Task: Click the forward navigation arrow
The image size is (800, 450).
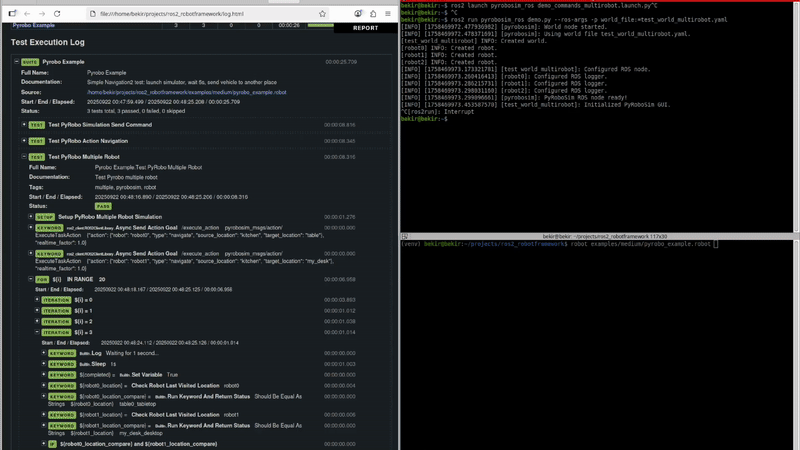Action: (41, 13)
